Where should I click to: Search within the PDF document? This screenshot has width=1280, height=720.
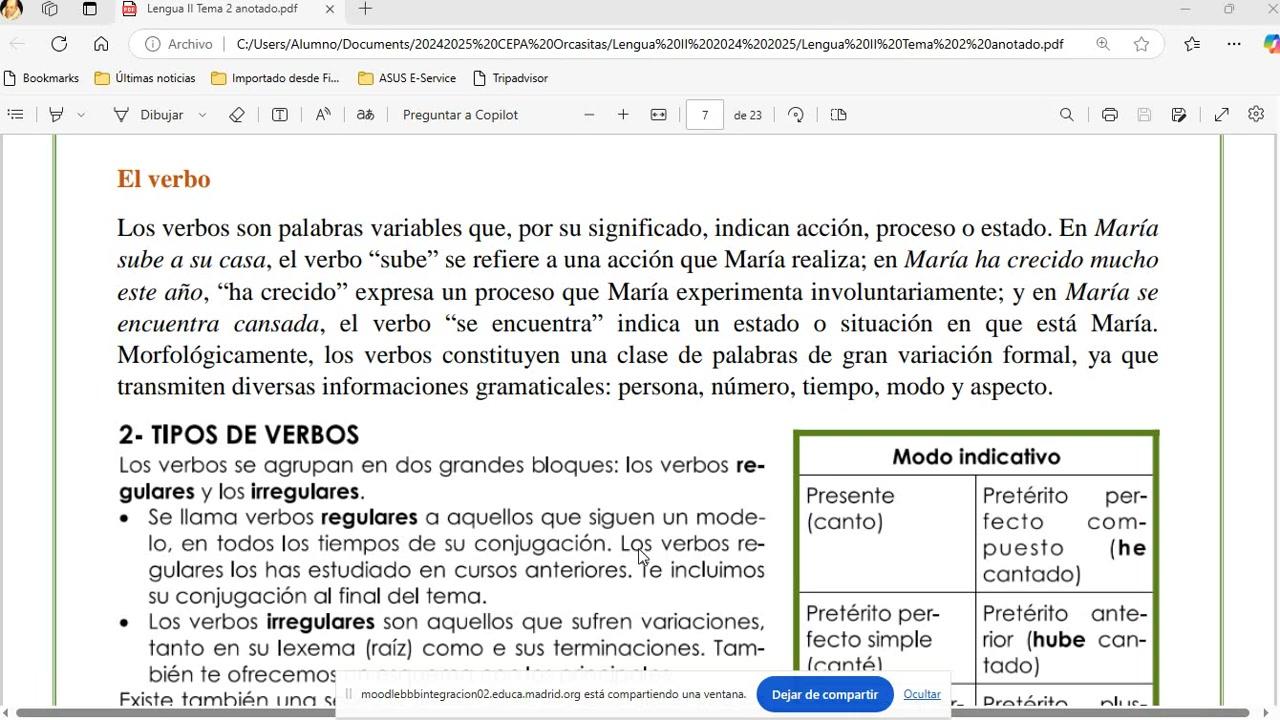1067,115
